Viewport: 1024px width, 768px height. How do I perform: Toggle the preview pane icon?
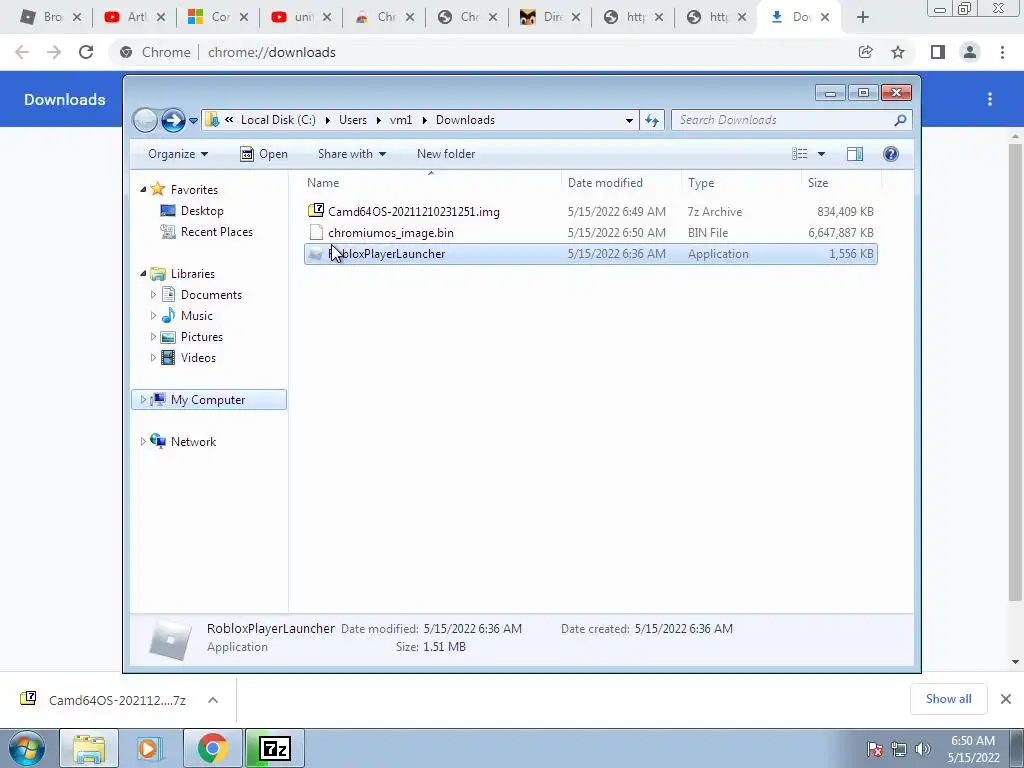[x=855, y=154]
